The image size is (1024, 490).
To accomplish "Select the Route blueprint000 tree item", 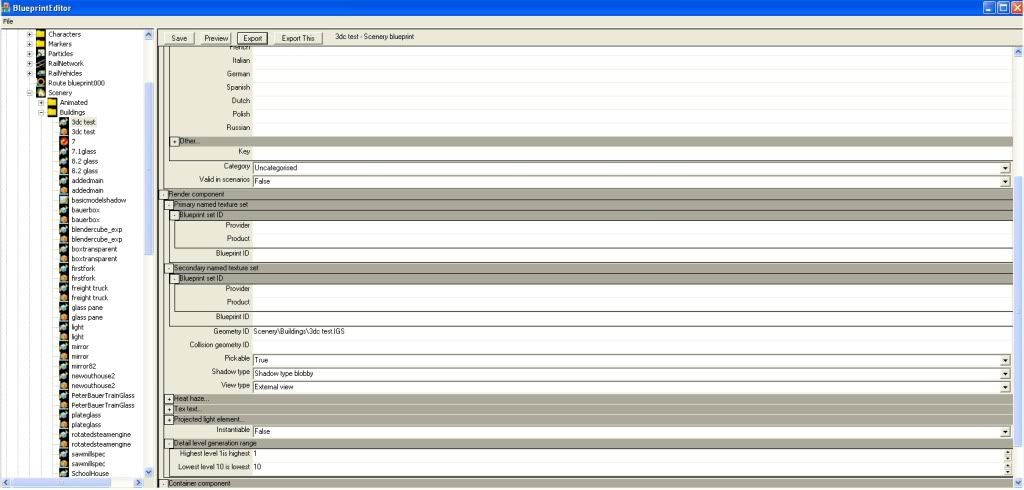I will 76,83.
